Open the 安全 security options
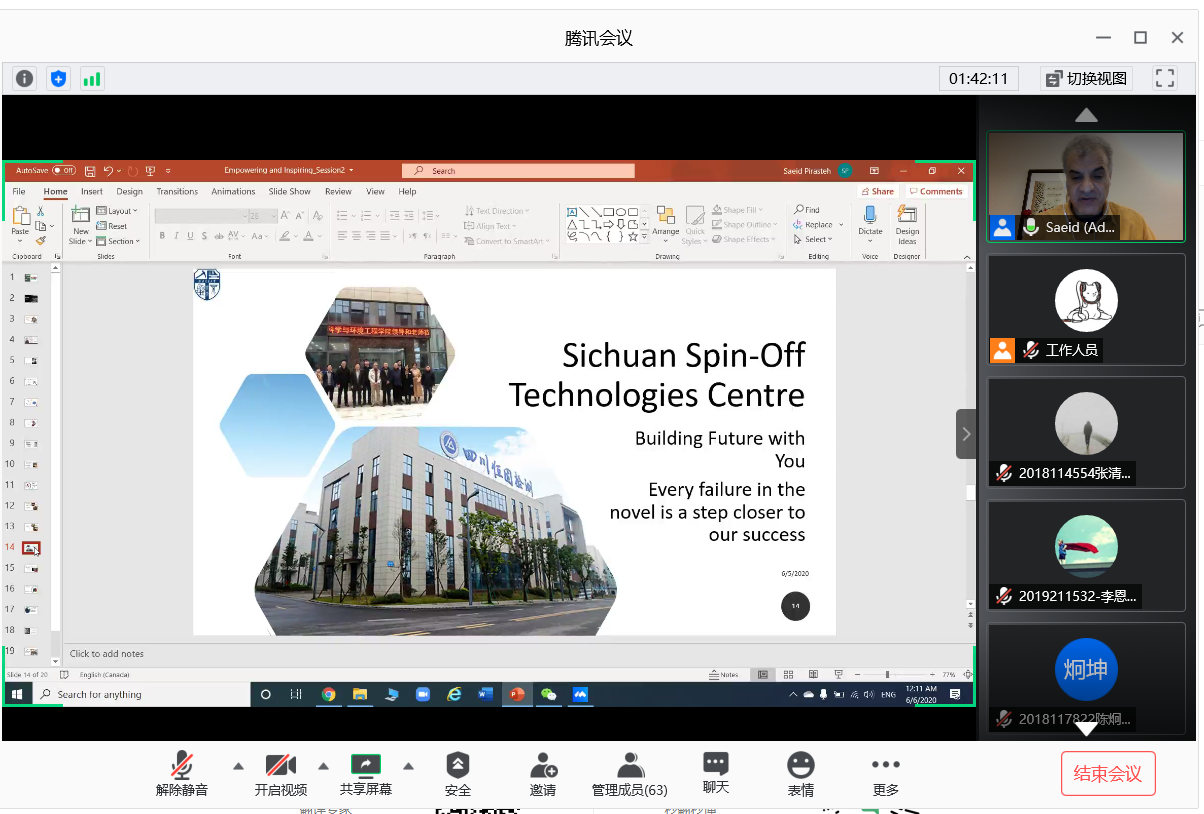Viewport: 1204px width, 814px height. click(x=457, y=774)
